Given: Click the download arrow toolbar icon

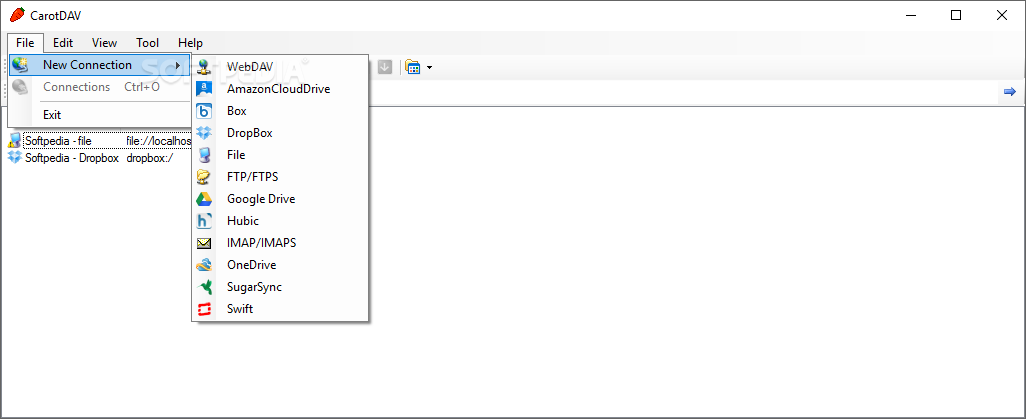Looking at the screenshot, I should (385, 67).
